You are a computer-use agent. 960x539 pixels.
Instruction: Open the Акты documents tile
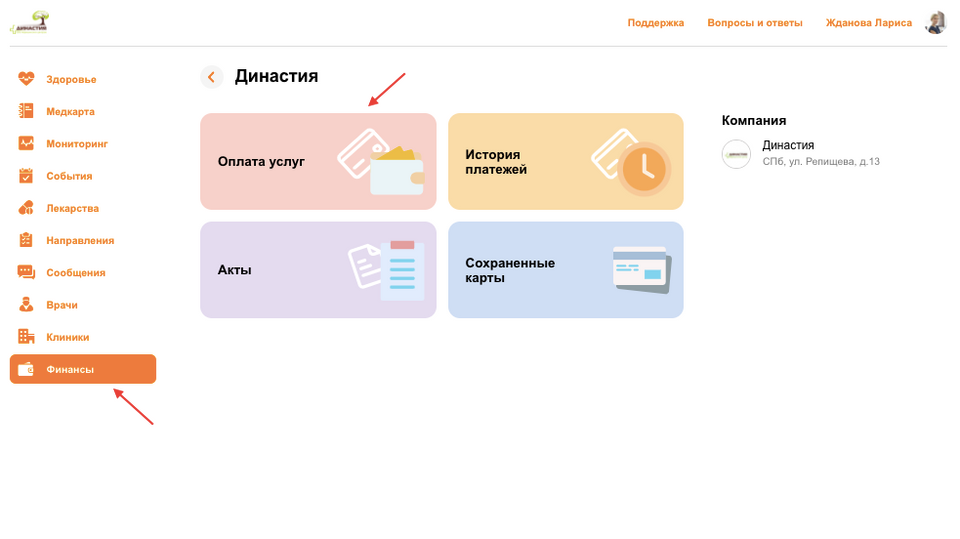[318, 270]
